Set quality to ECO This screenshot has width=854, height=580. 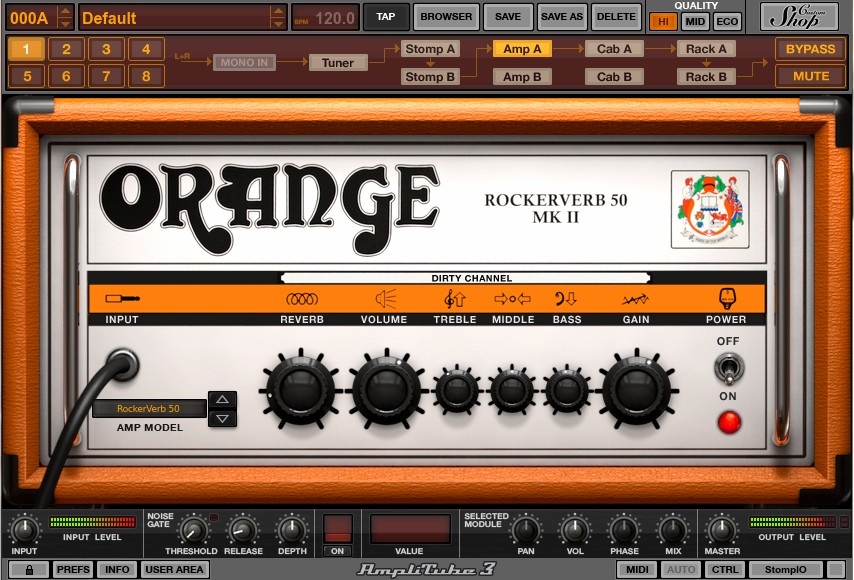[727, 22]
